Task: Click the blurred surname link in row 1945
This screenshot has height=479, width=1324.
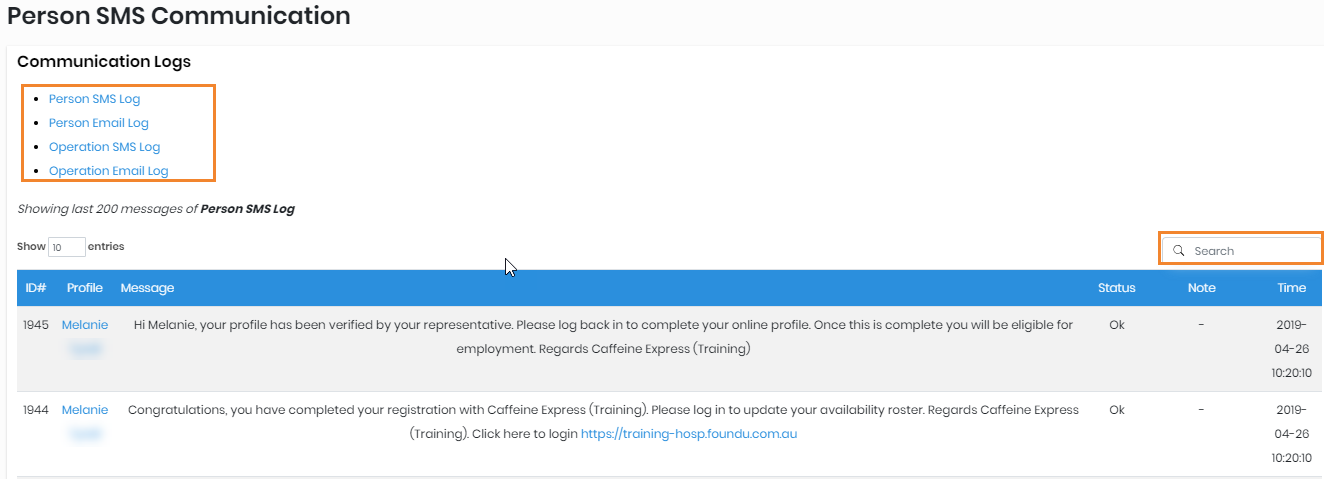Action: click(x=85, y=349)
